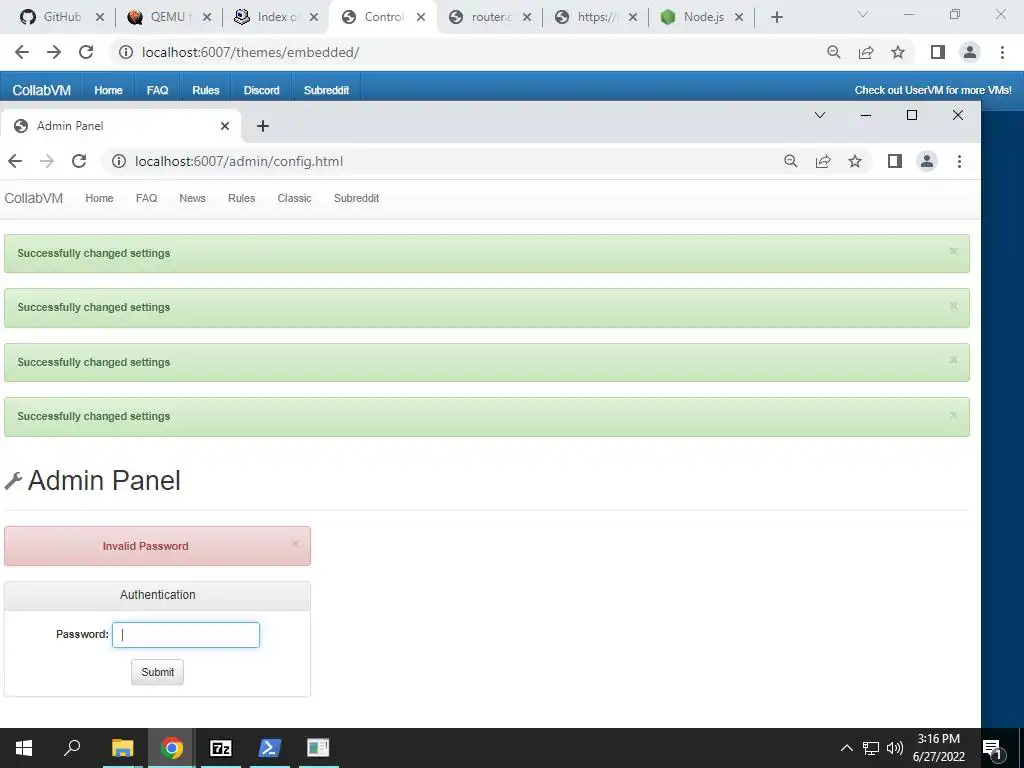
Task: Click the Submit button
Action: 157,672
